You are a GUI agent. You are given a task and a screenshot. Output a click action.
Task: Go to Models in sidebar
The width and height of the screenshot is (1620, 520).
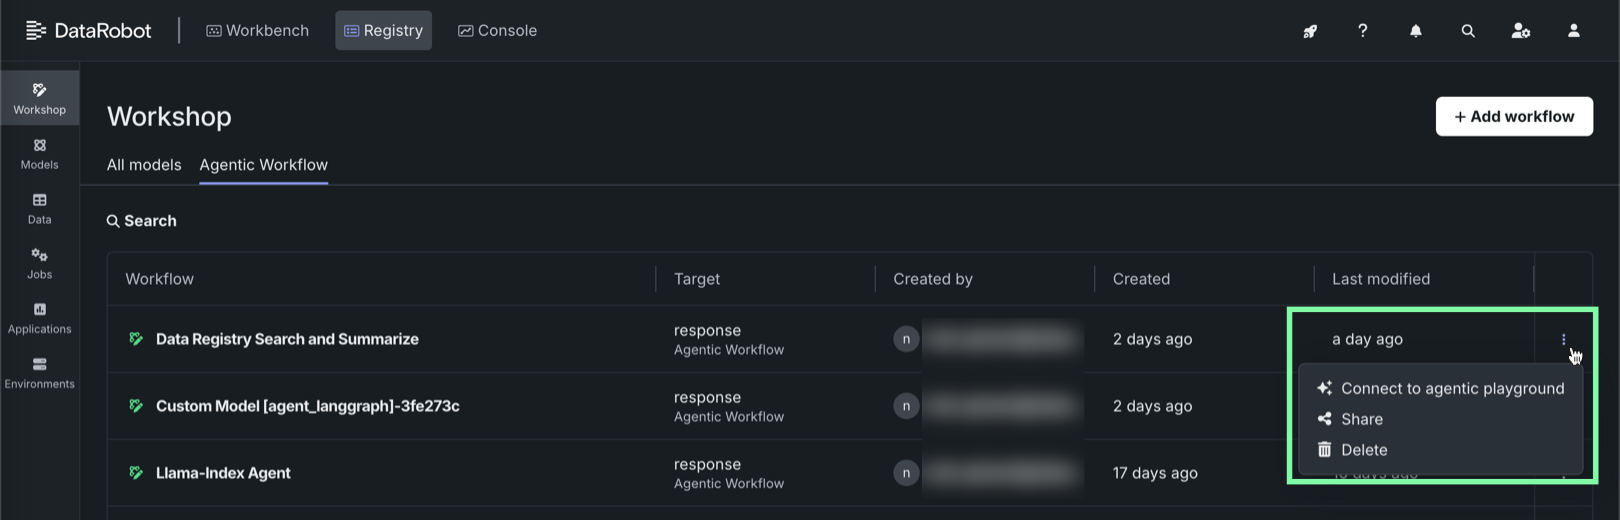tap(39, 153)
